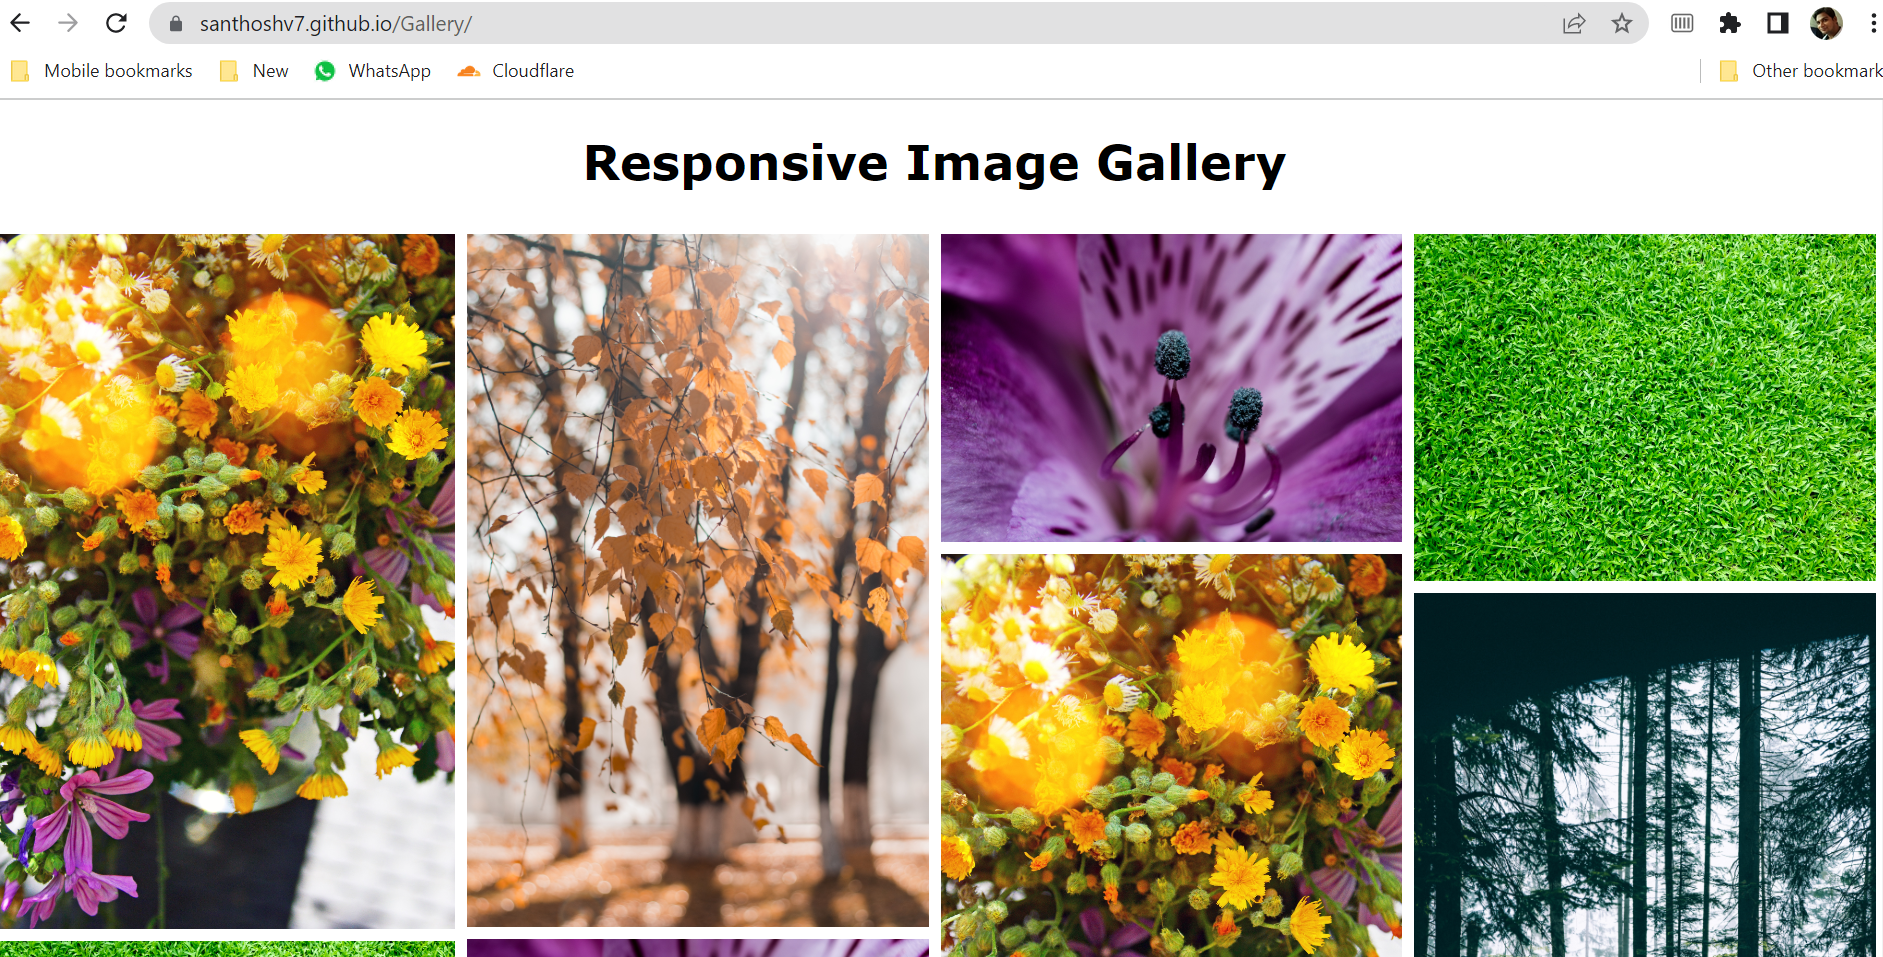Share this page using the share icon
The image size is (1883, 957).
1573,24
